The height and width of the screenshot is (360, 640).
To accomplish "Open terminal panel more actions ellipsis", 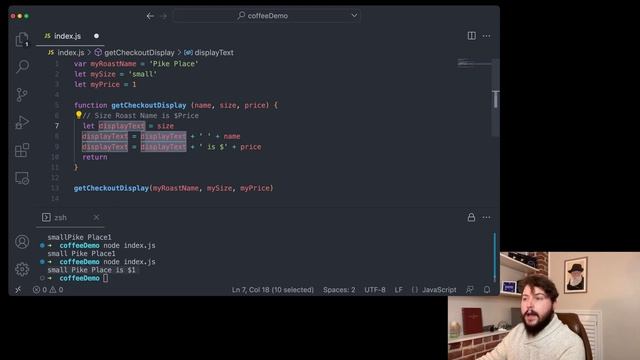I will pyautogui.click(x=486, y=217).
